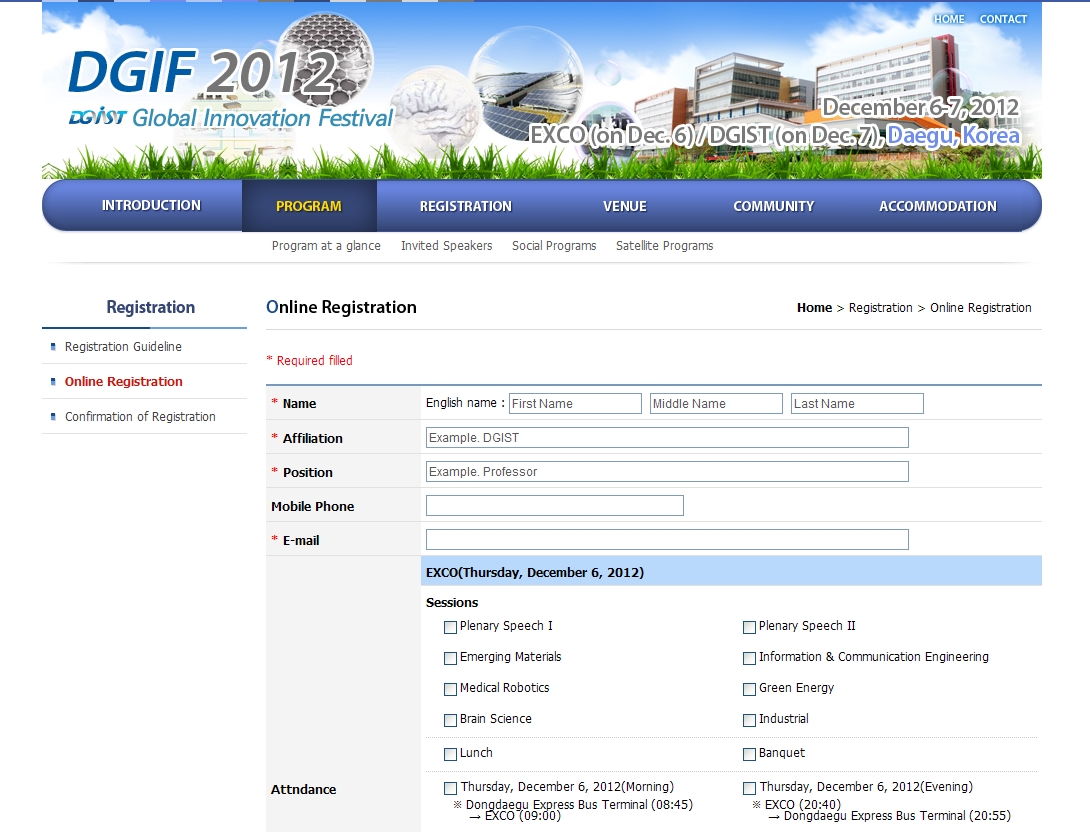Check the December 6 Morning shuttle
This screenshot has height=832, width=1090.
pos(450,788)
